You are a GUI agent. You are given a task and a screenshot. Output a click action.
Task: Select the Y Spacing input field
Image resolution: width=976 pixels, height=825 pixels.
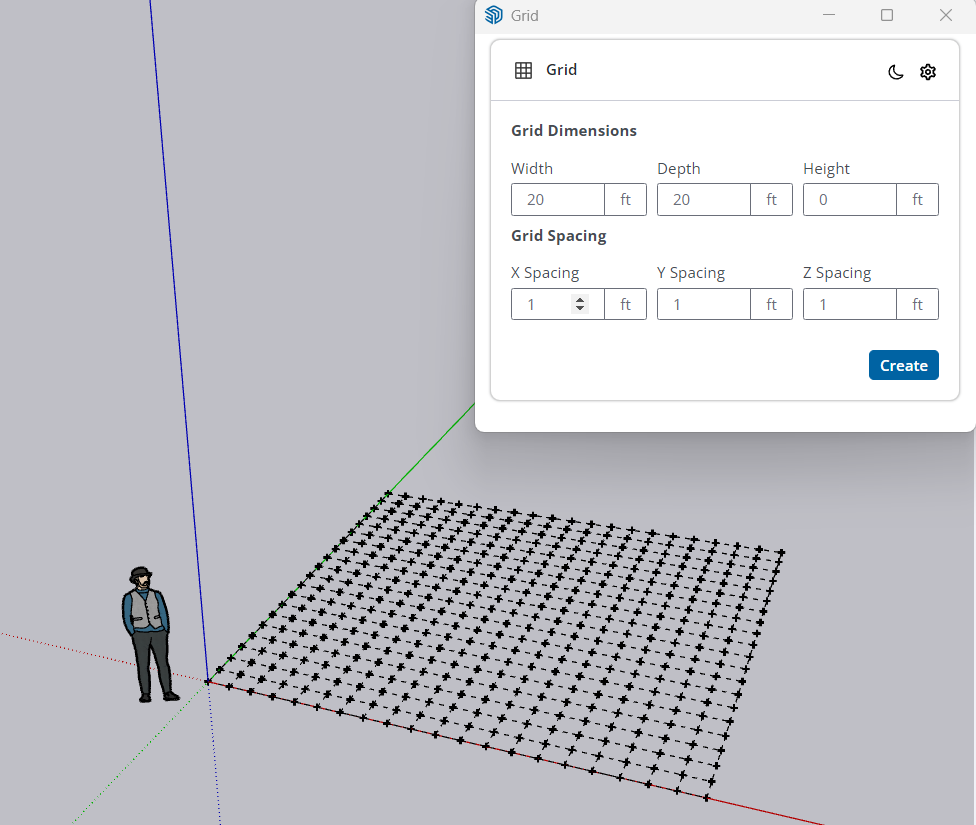point(703,304)
